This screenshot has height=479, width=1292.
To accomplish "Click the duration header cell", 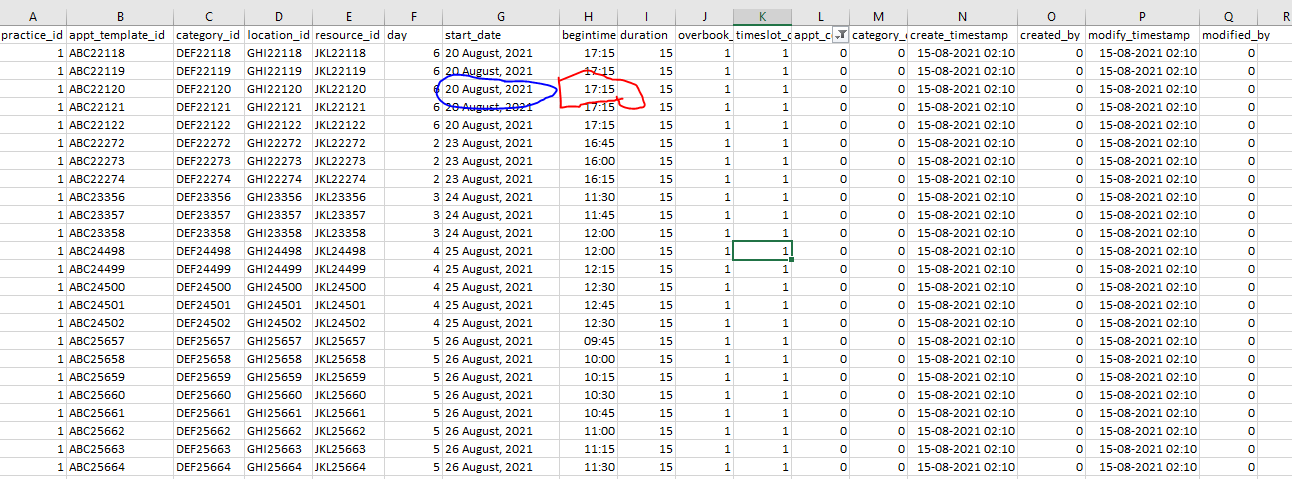I will [x=646, y=35].
